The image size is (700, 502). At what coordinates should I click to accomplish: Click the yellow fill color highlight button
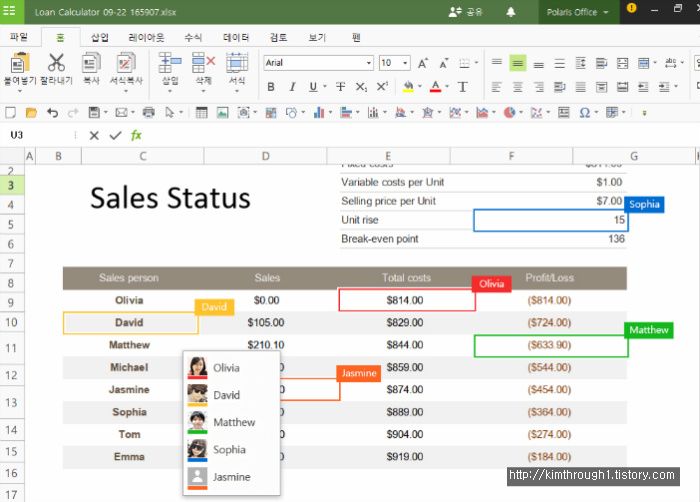click(x=408, y=87)
